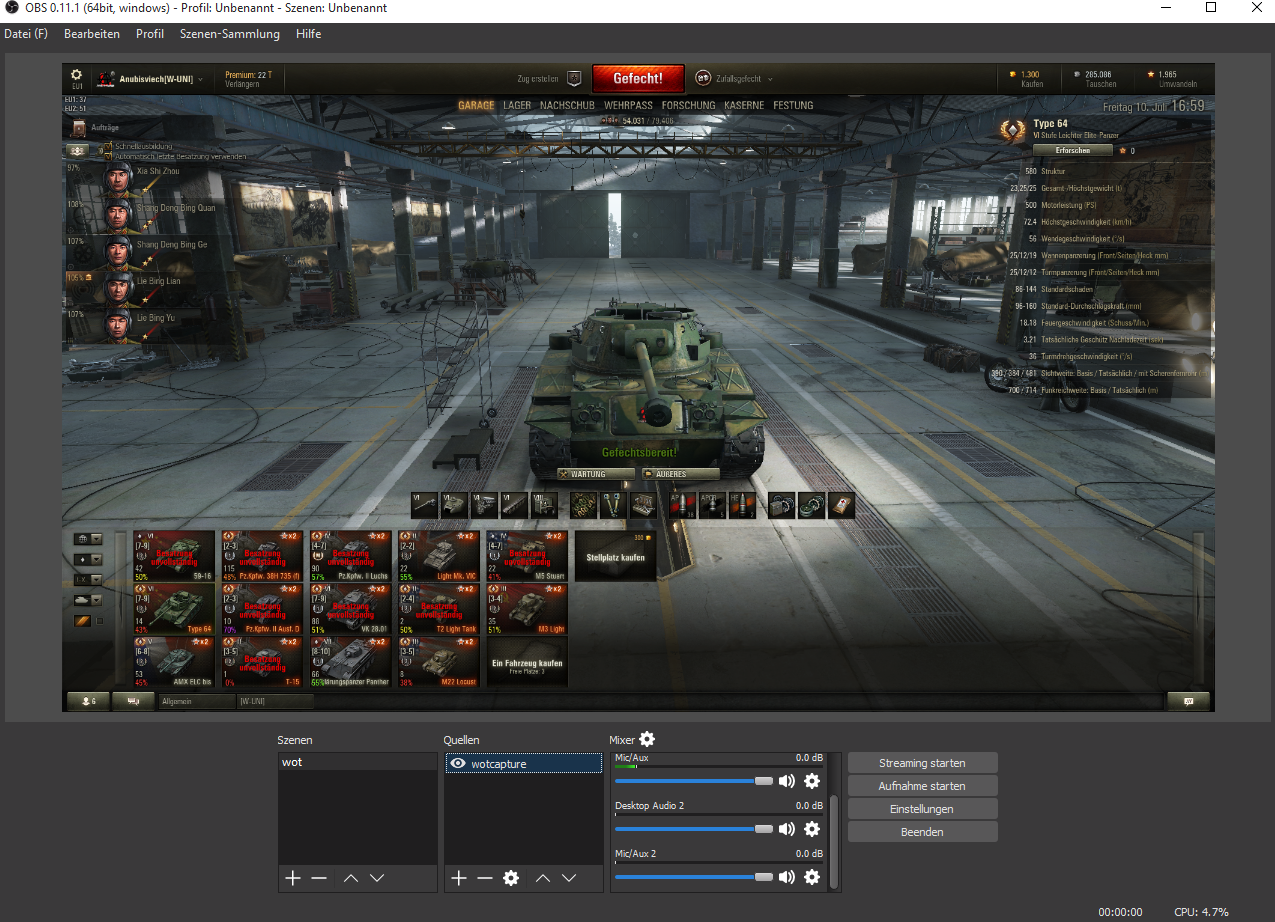Click the Mixer panel scrollbar

point(834,840)
